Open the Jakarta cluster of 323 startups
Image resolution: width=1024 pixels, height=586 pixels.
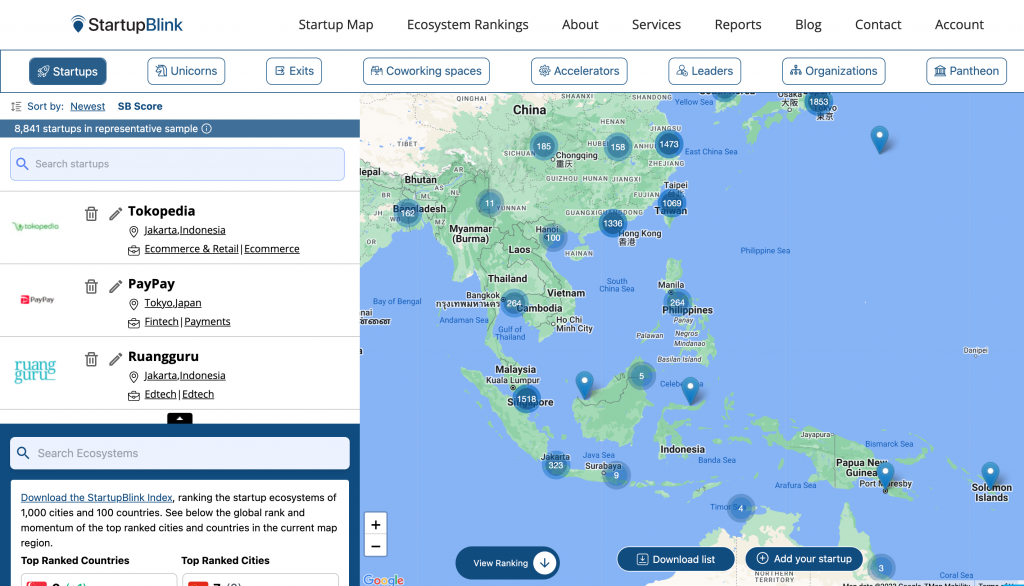(556, 465)
